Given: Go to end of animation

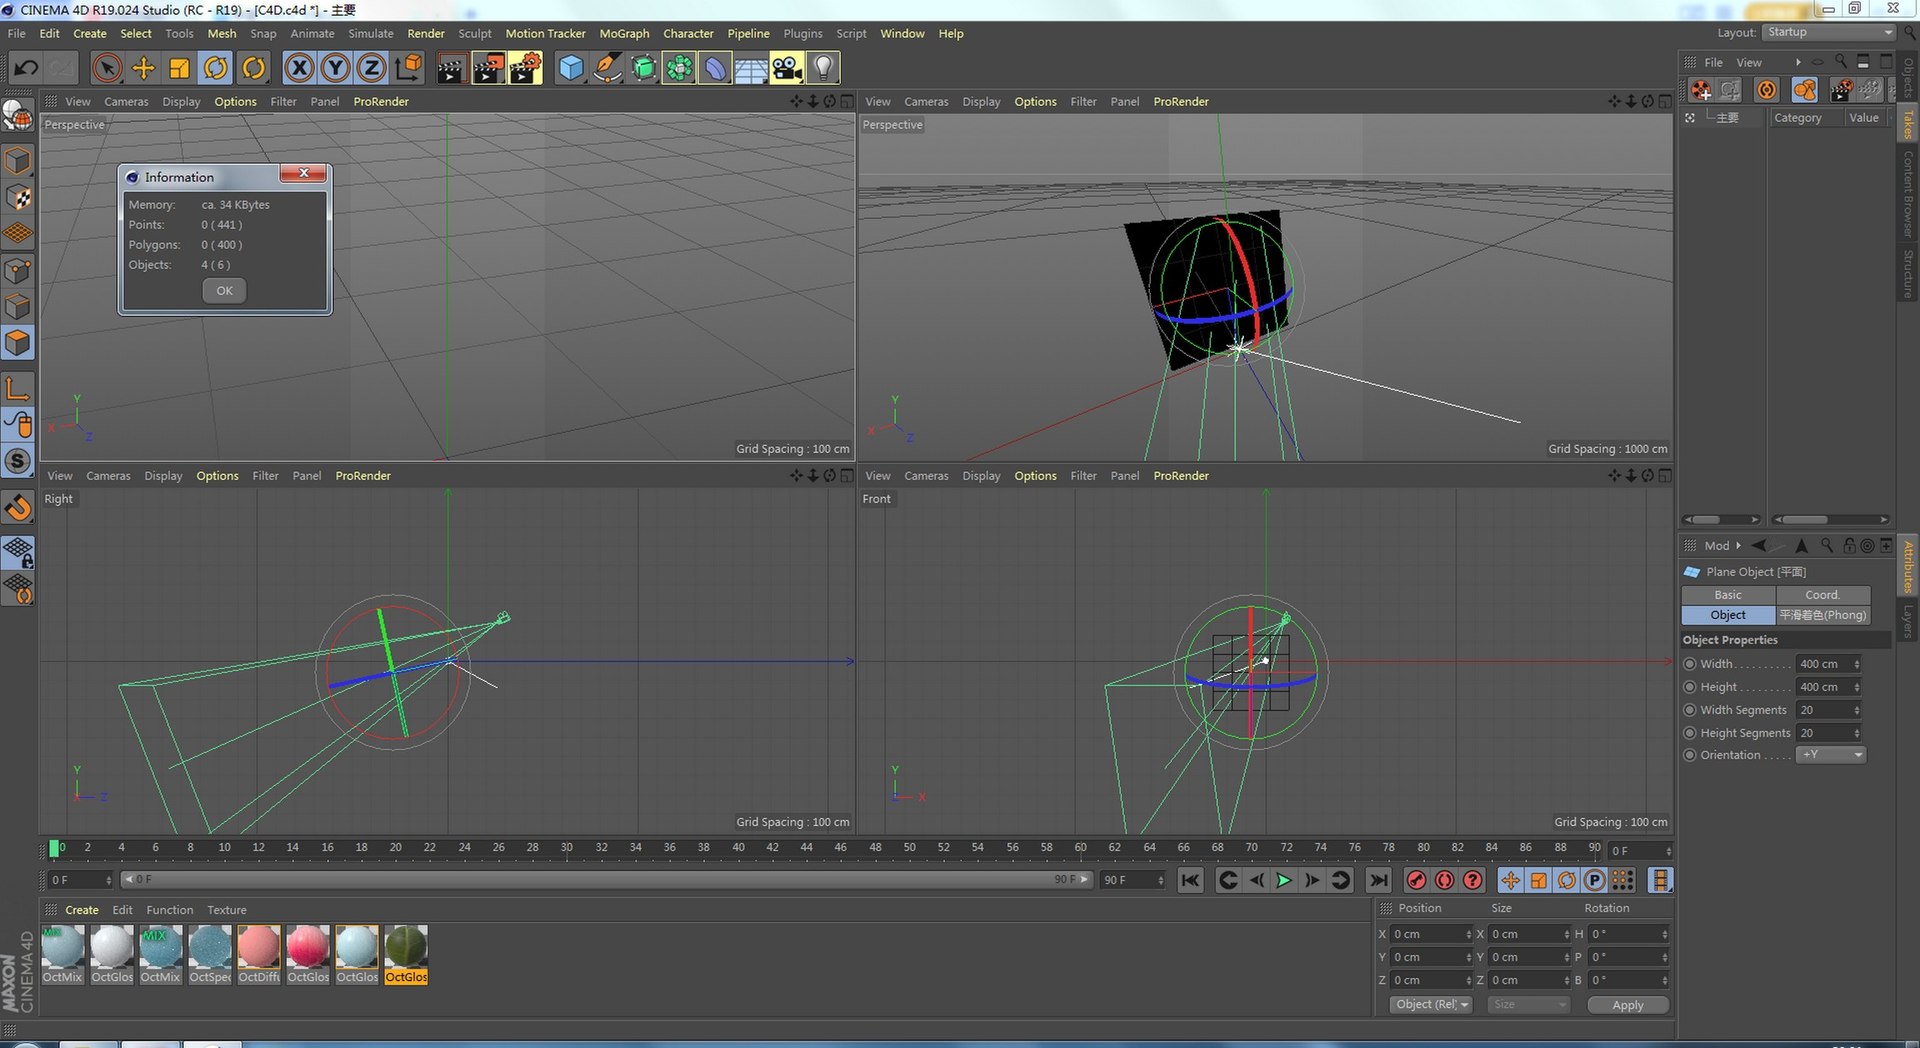Looking at the screenshot, I should [1378, 880].
